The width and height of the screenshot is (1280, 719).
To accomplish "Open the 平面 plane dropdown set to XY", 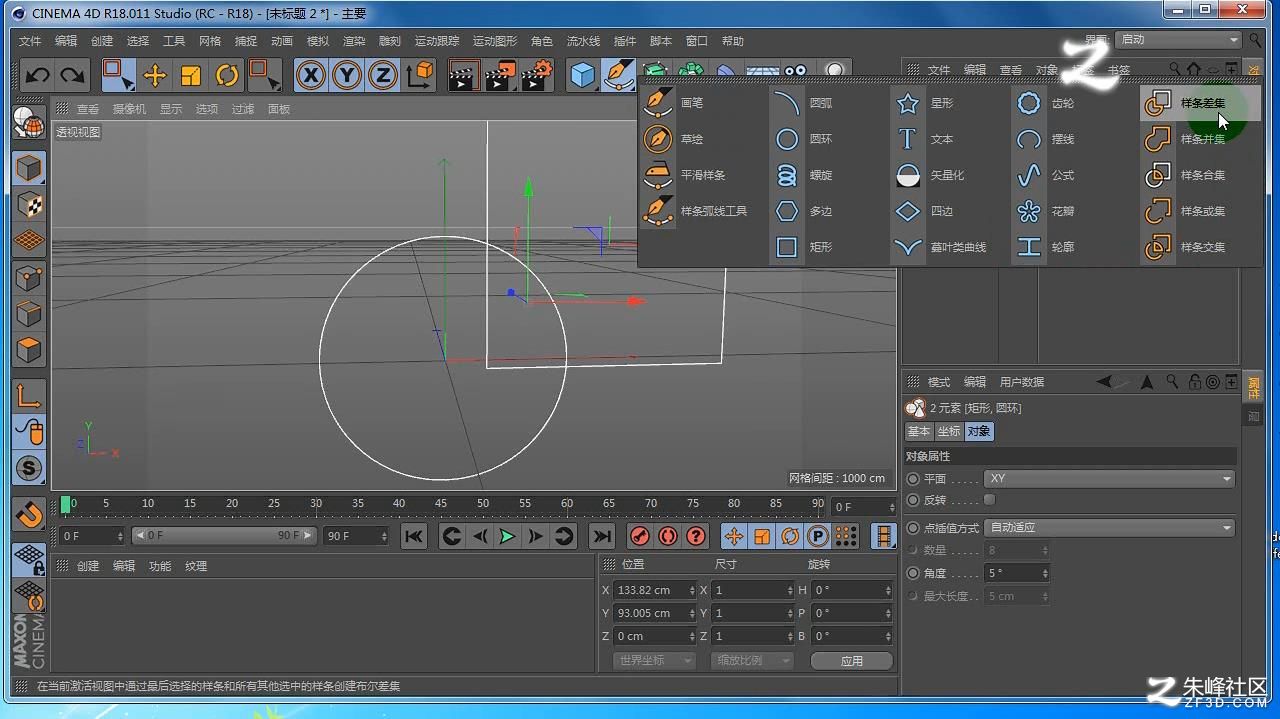I will coord(1110,479).
